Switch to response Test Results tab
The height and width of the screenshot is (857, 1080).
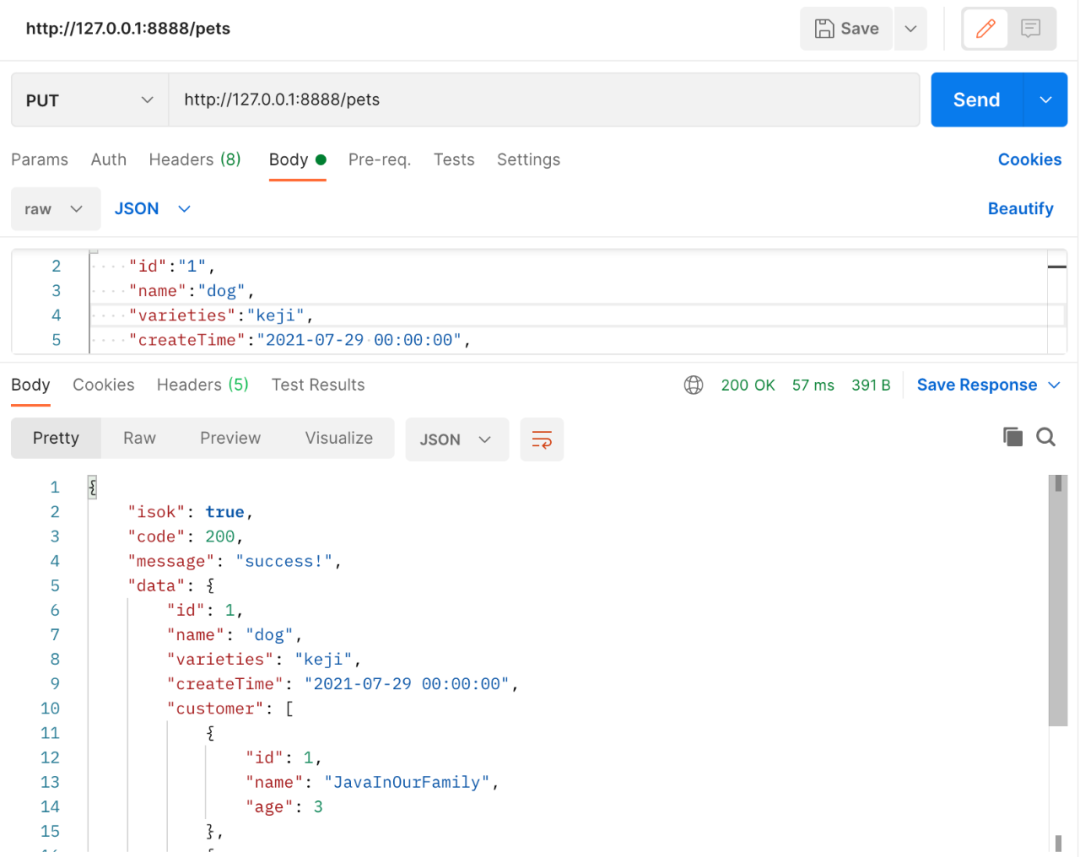click(318, 385)
